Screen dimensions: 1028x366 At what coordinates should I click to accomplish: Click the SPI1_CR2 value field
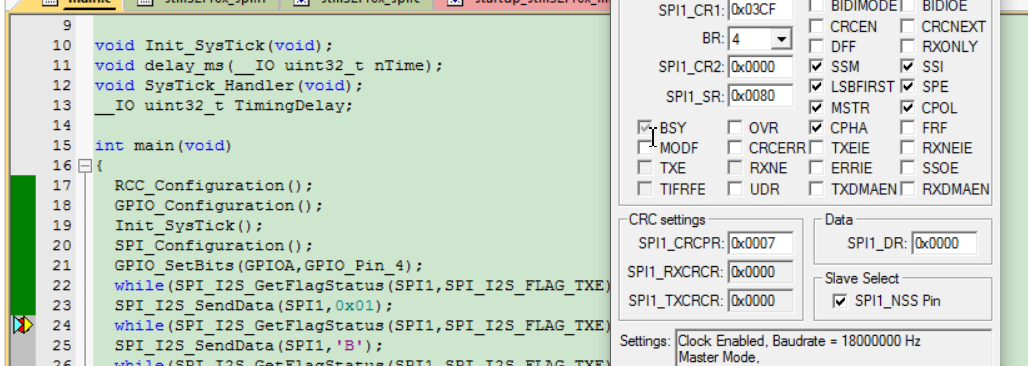(761, 67)
